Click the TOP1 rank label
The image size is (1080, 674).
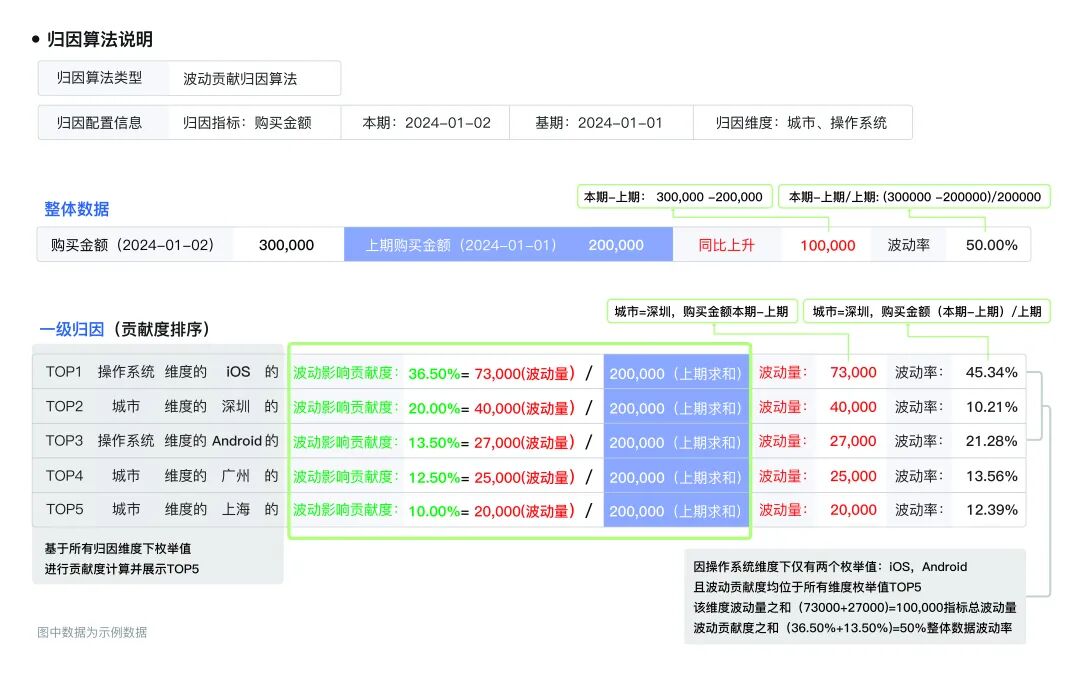64,372
